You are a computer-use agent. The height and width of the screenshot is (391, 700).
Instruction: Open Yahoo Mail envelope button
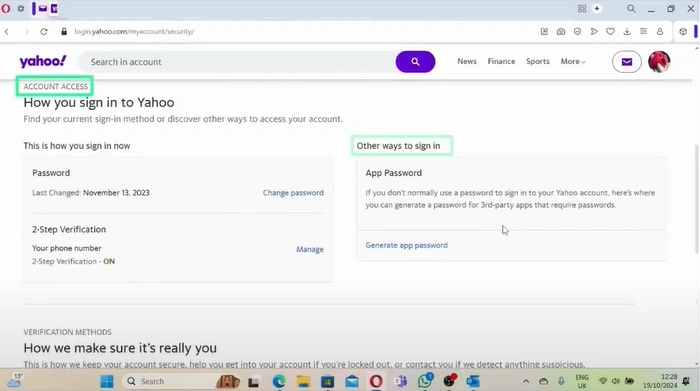[627, 62]
